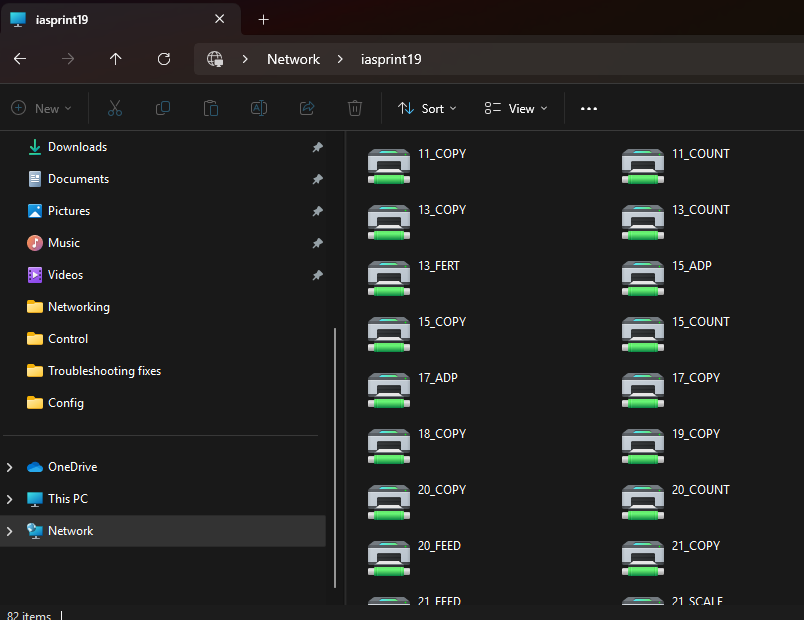
Task: Open Troubleshooting fixes folder in sidebar
Action: point(104,371)
